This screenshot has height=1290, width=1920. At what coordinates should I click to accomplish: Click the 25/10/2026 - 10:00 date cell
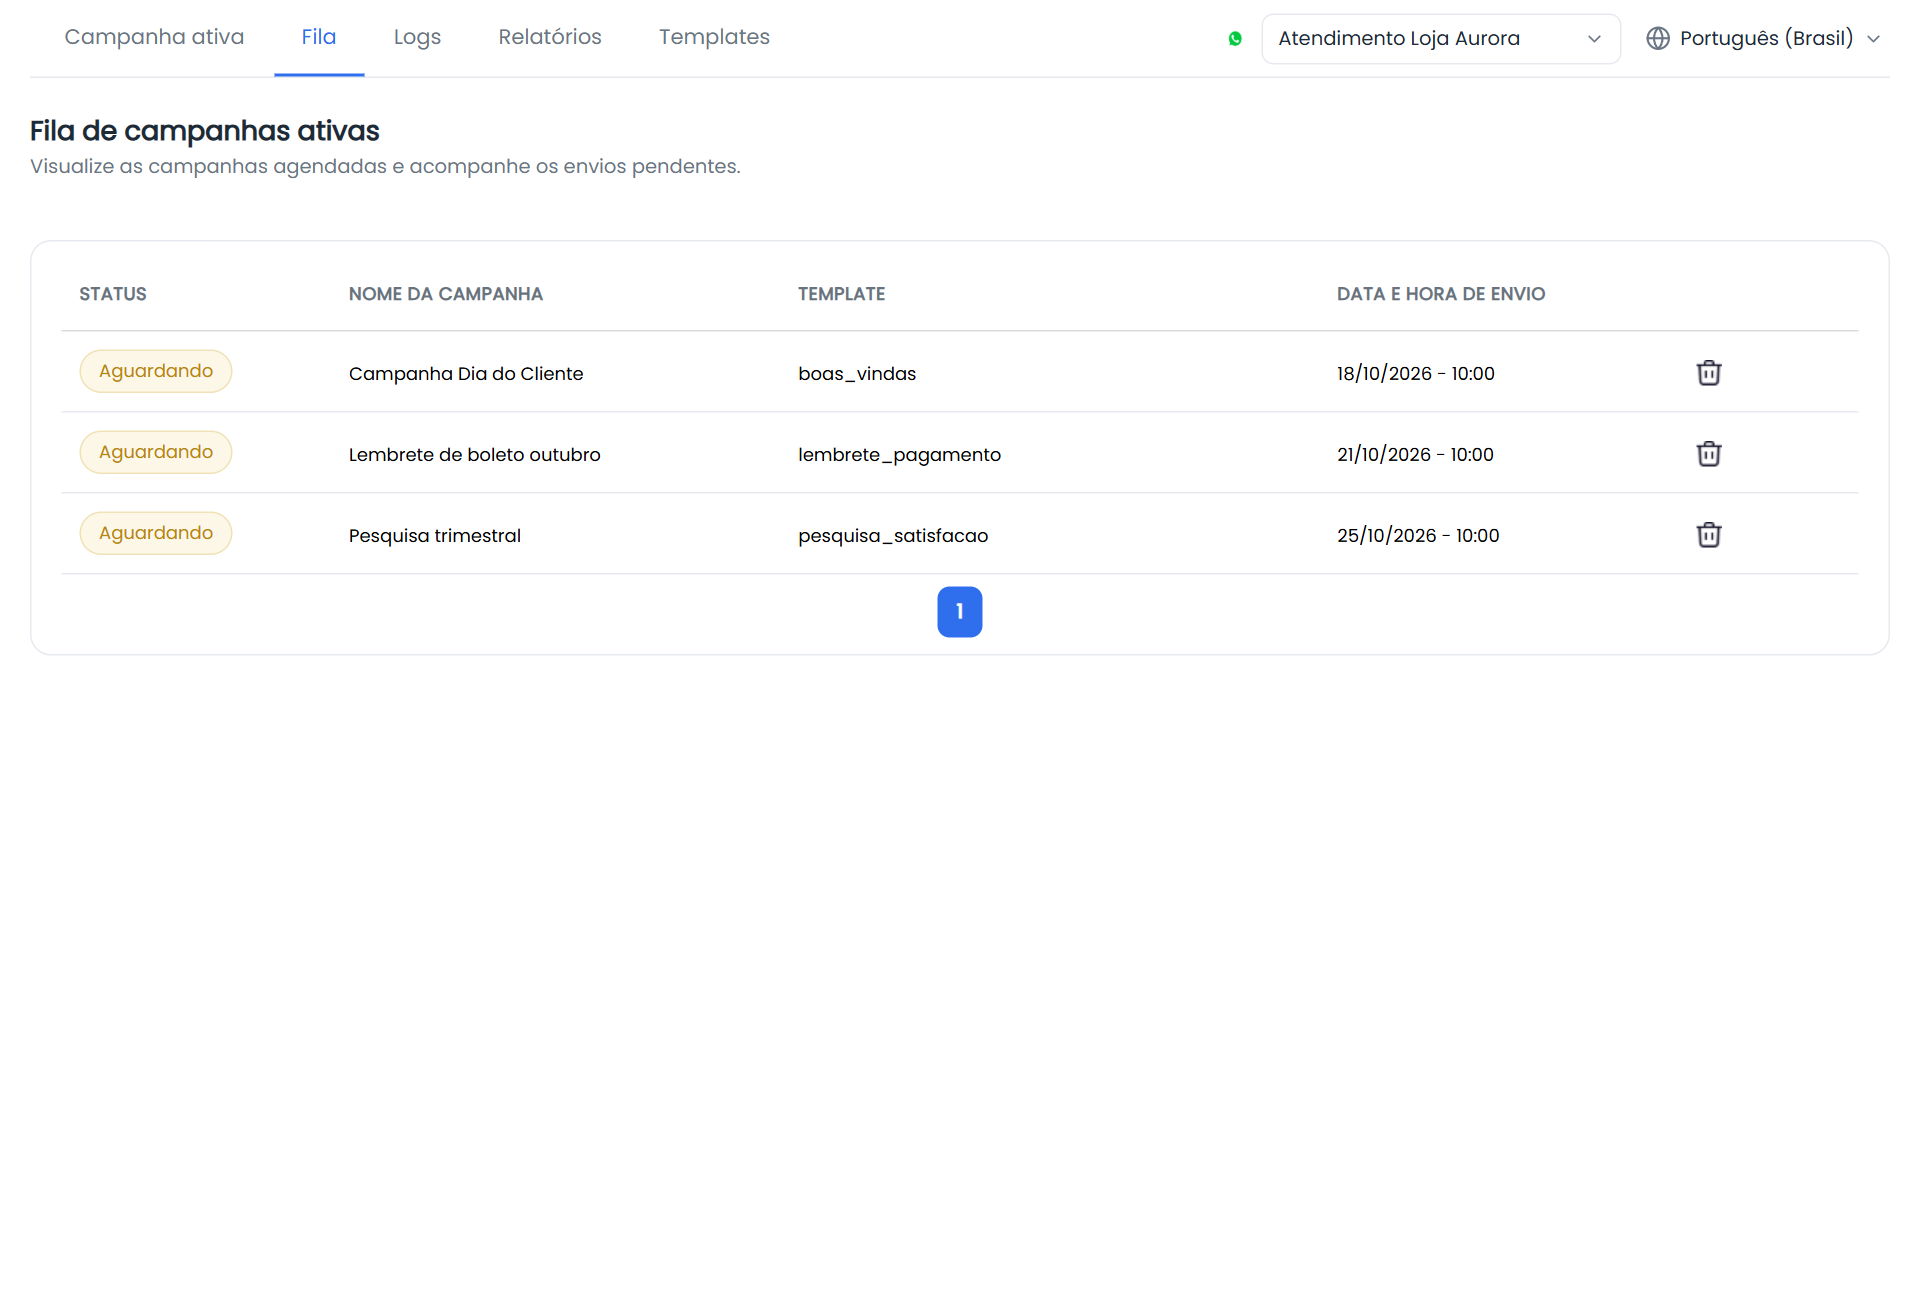(1418, 536)
